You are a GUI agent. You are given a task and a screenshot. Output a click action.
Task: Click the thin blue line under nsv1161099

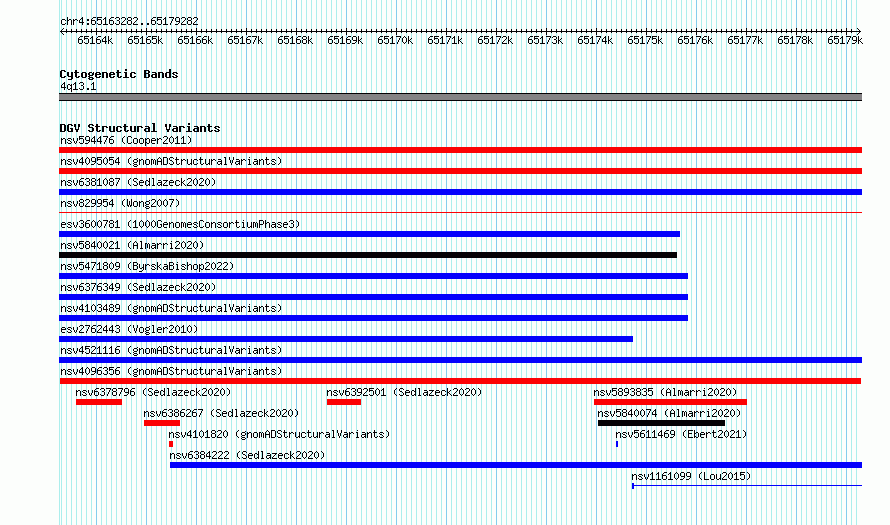point(747,486)
